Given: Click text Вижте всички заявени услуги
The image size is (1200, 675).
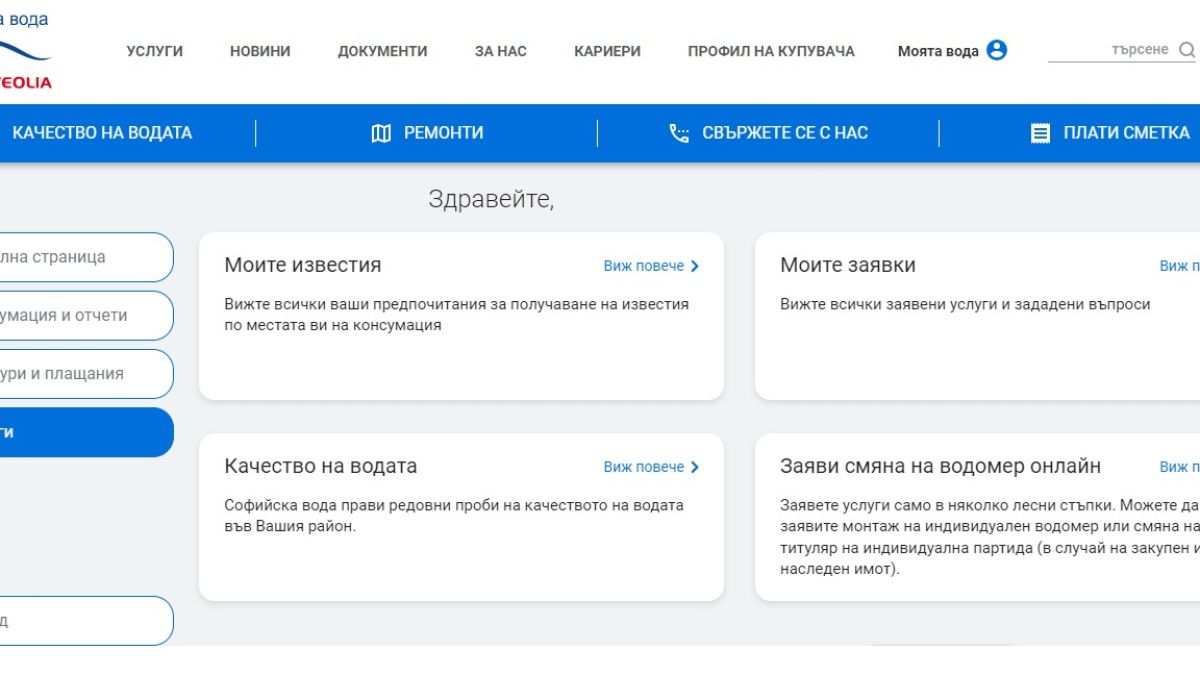Looking at the screenshot, I should point(965,305).
